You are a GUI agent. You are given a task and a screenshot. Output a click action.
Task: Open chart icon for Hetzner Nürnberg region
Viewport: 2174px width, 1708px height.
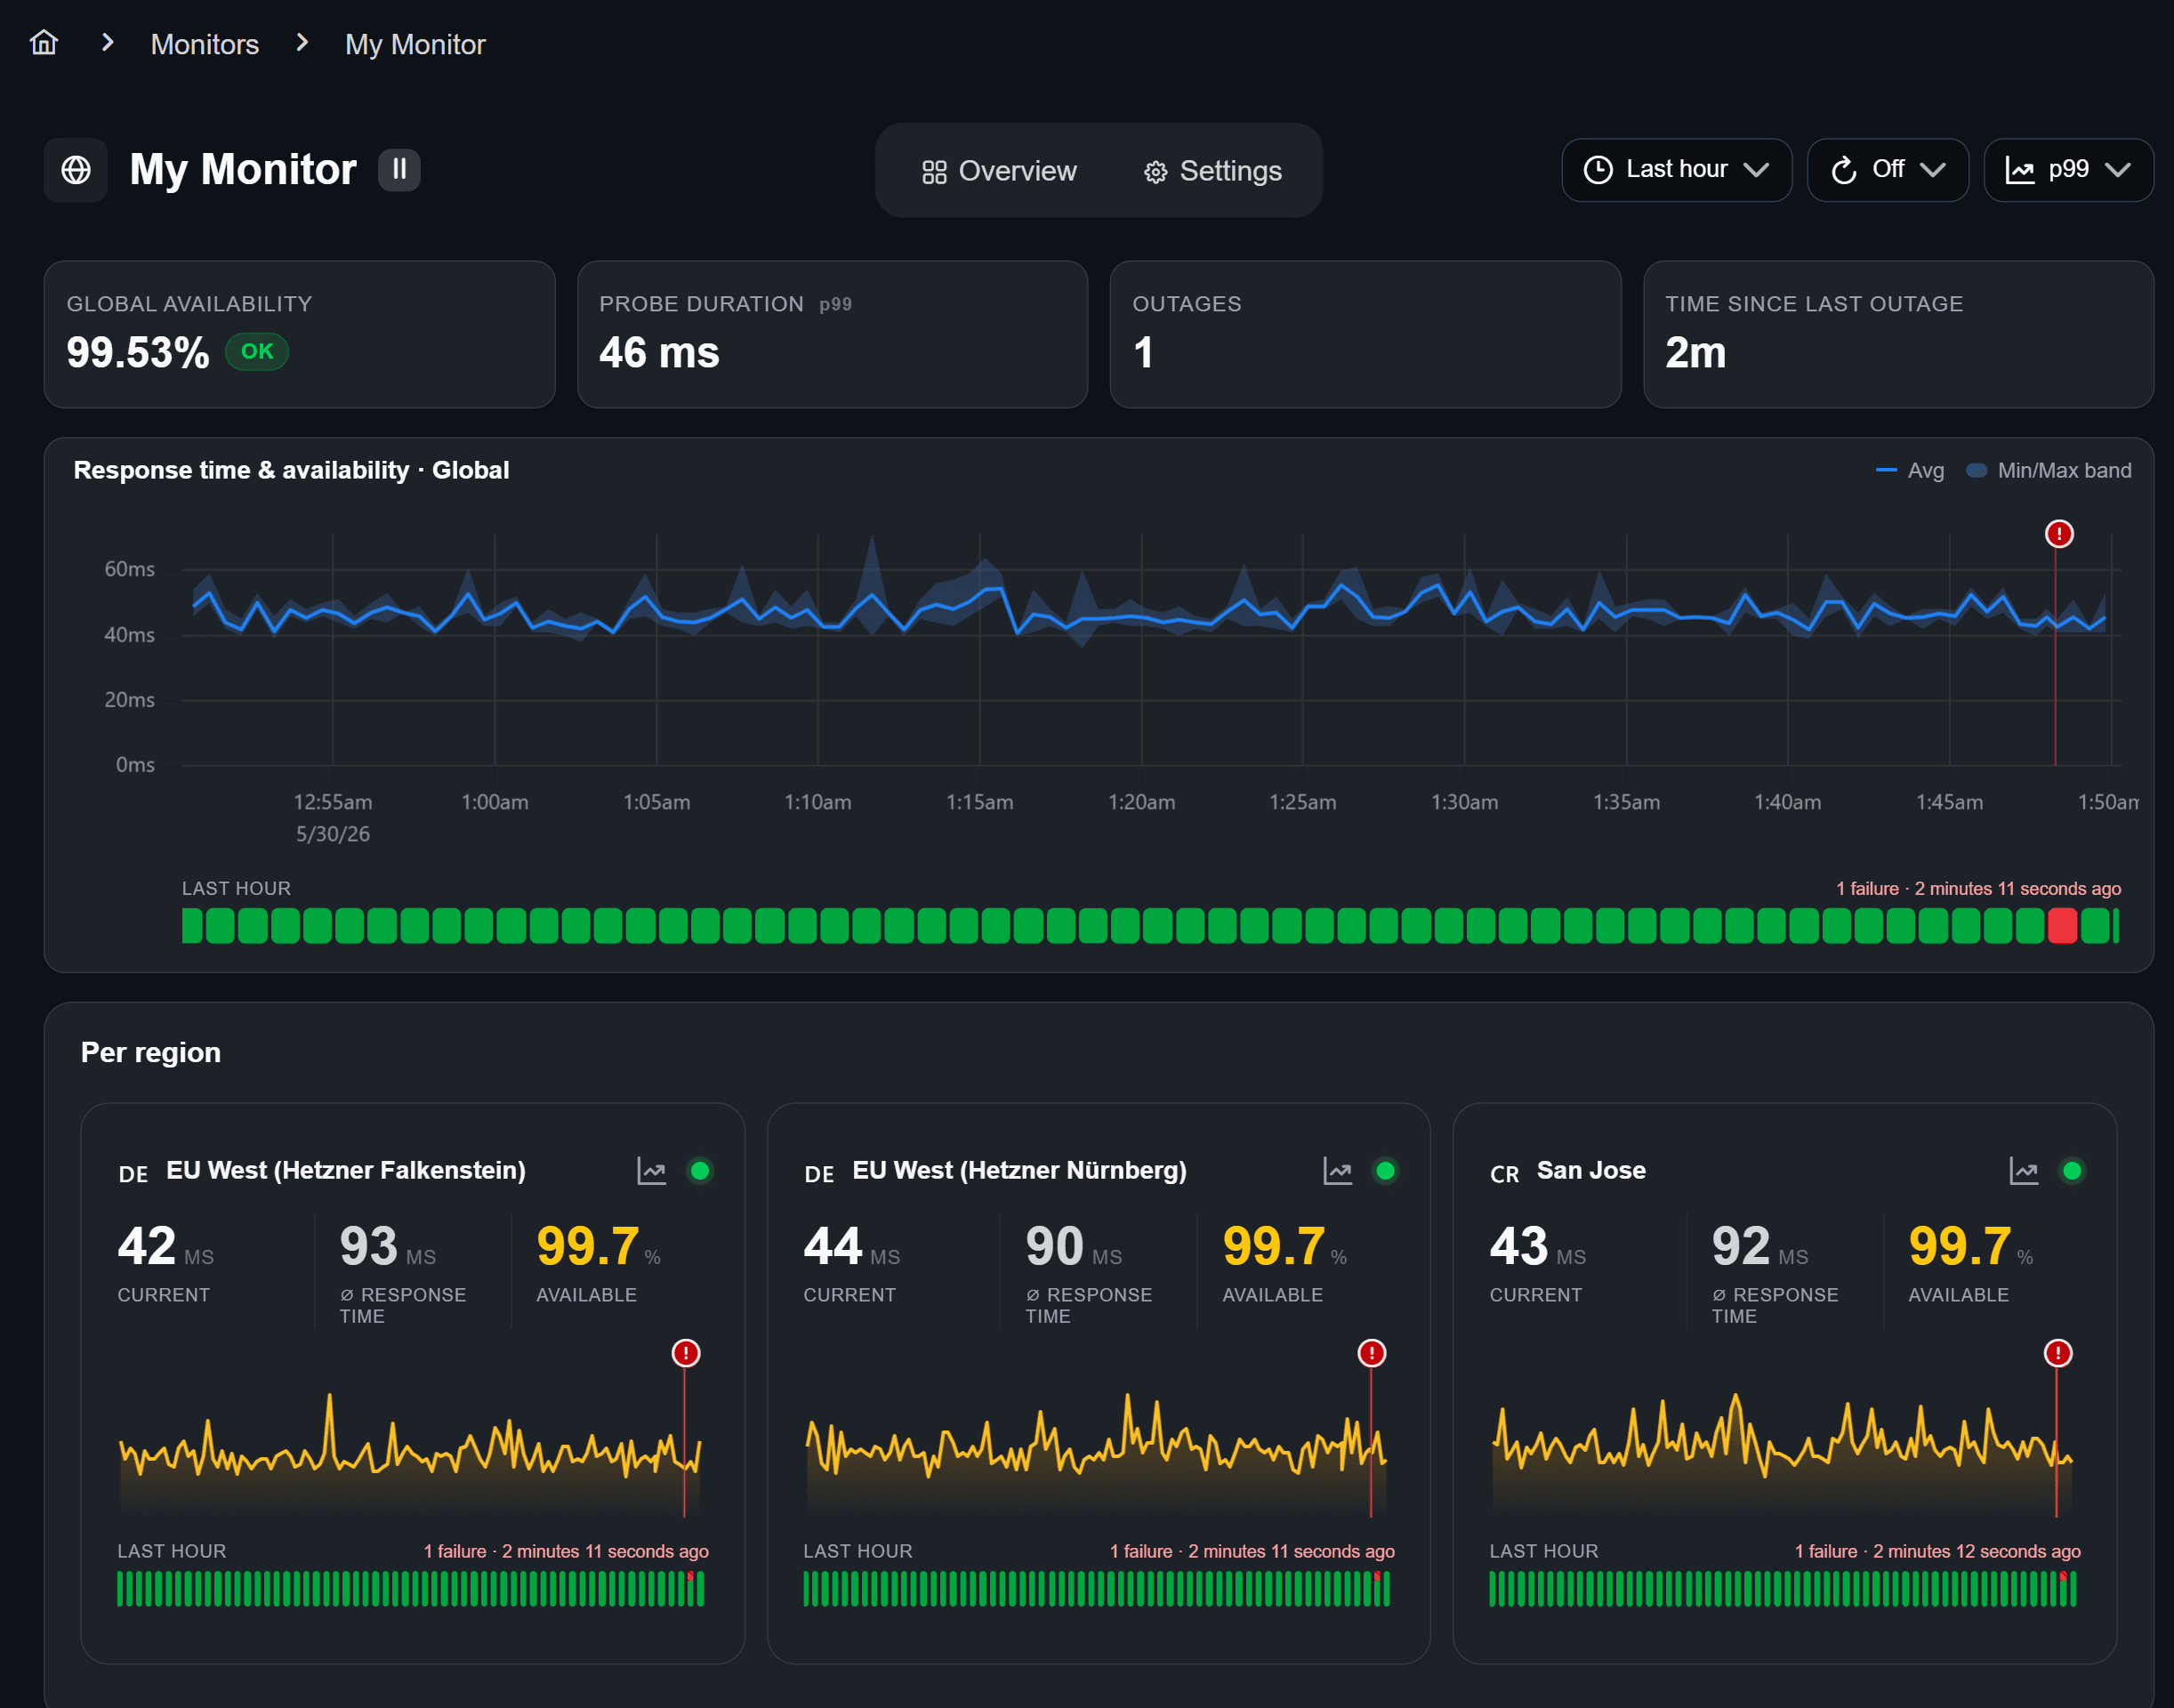coord(1337,1170)
